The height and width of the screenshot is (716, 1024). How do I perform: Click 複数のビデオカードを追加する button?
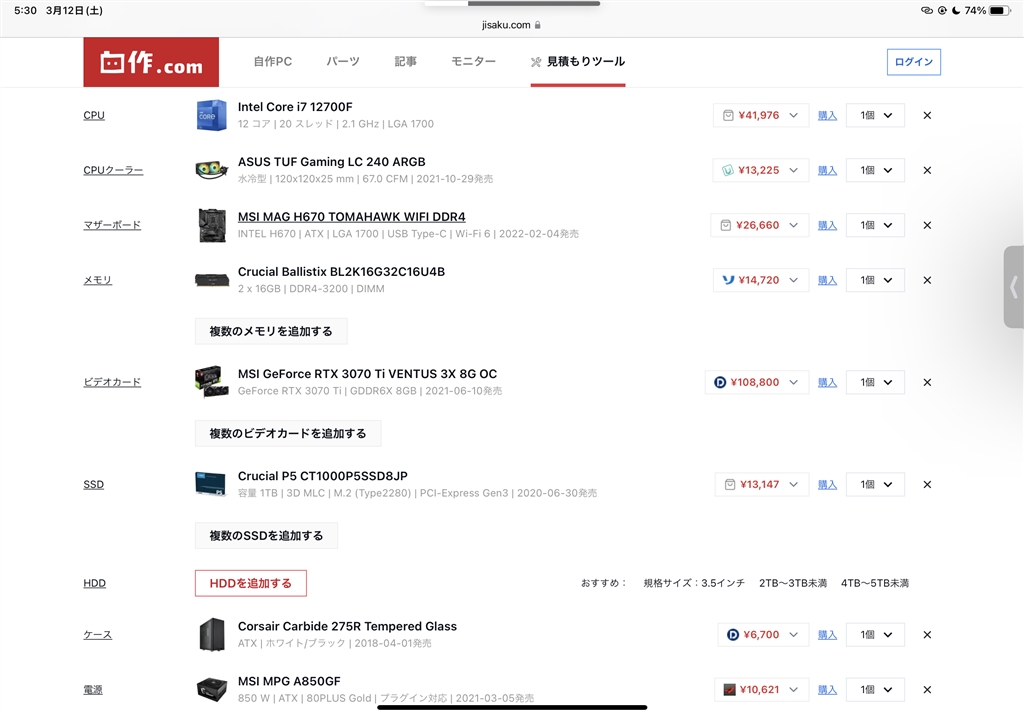point(288,433)
